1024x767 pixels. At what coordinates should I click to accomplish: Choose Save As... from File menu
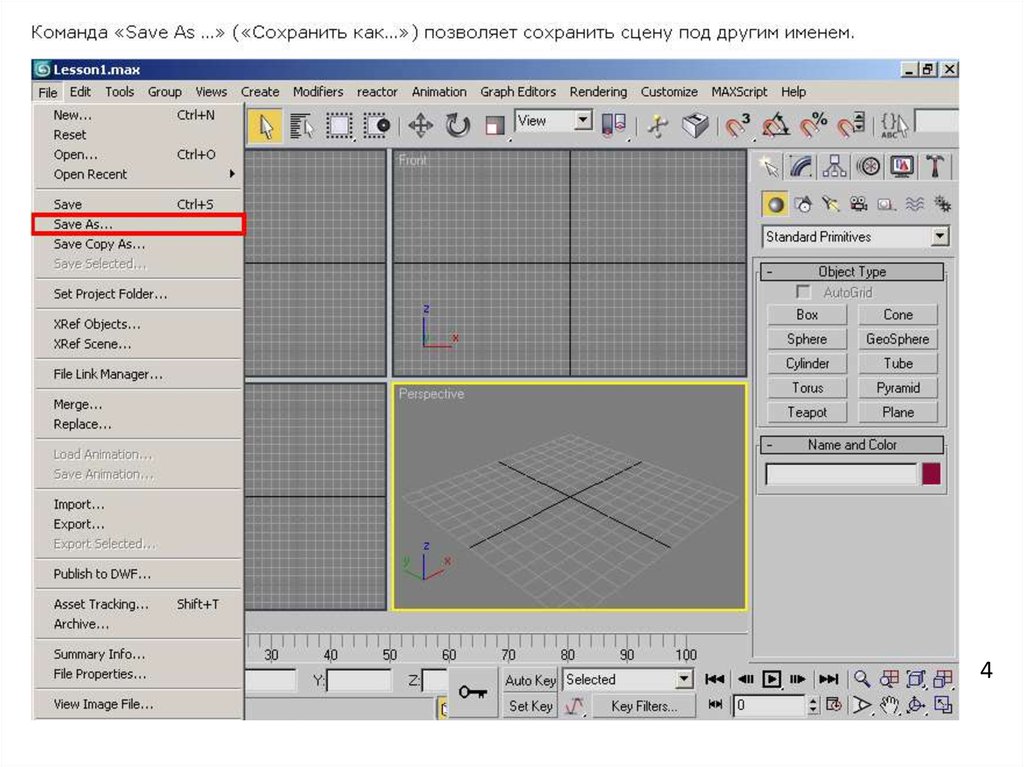pyautogui.click(x=83, y=225)
